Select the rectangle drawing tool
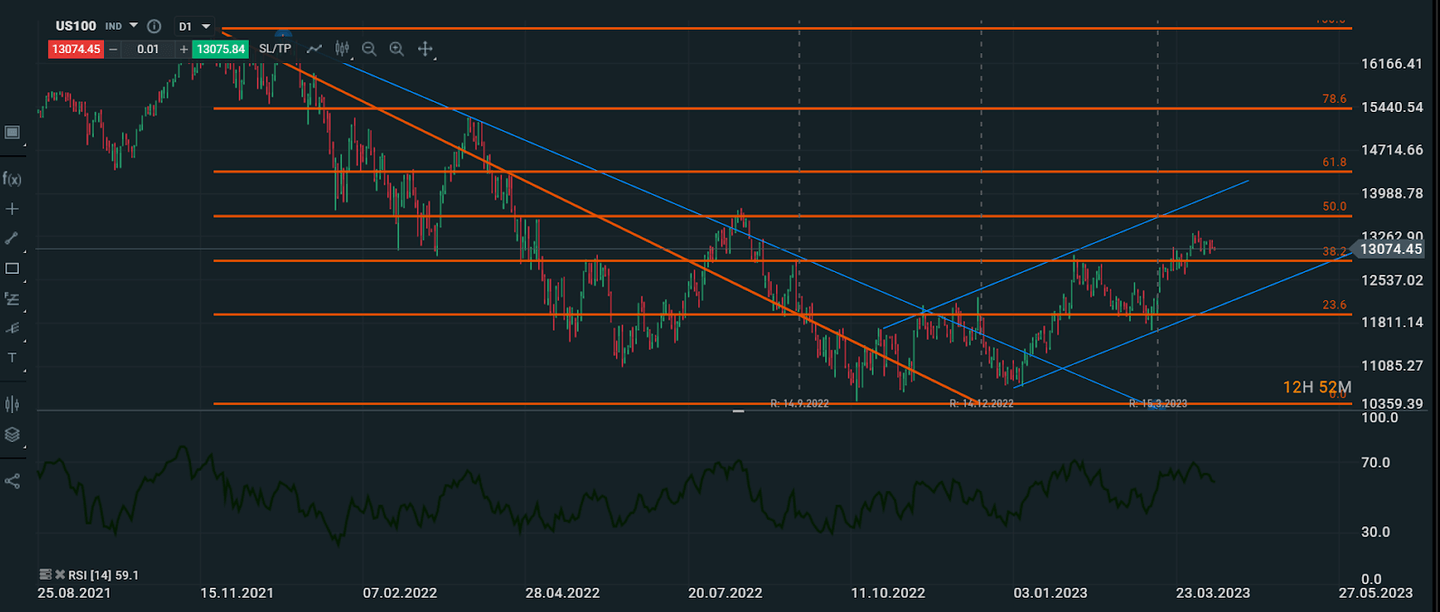Image resolution: width=1440 pixels, height=612 pixels. [12, 268]
